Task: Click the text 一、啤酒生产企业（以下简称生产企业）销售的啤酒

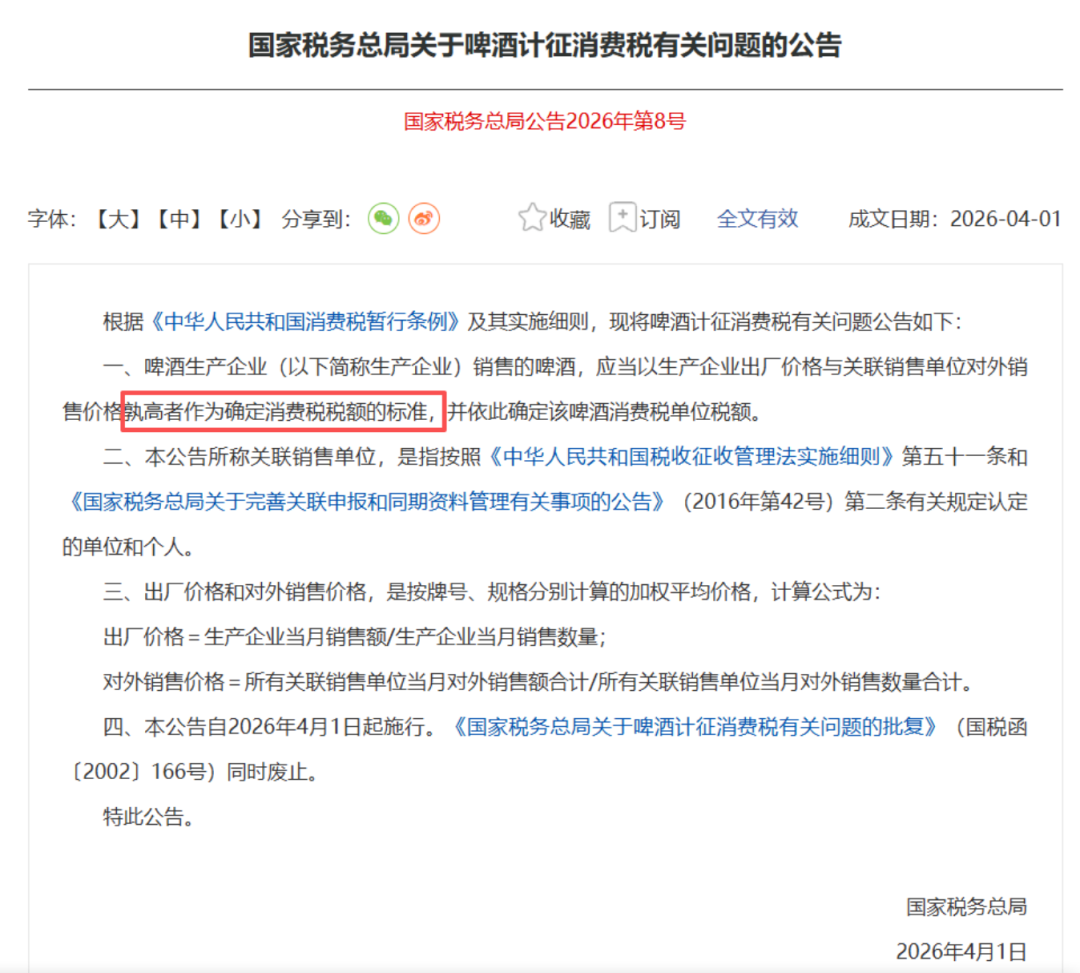Action: (339, 366)
